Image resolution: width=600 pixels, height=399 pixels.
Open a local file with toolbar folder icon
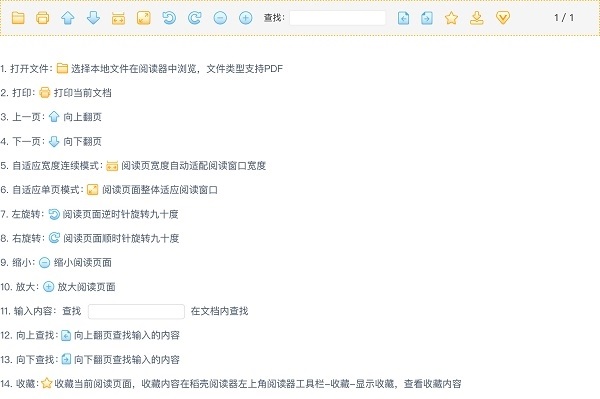point(18,18)
